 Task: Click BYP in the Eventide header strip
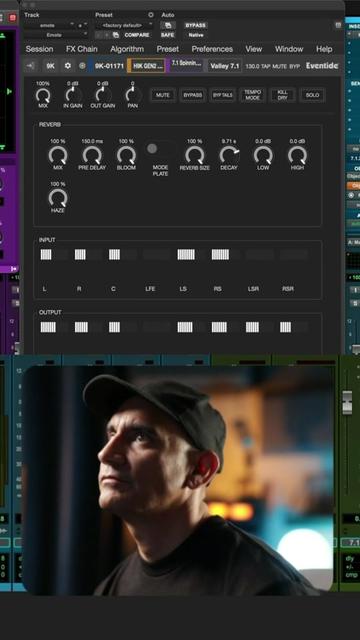point(295,66)
